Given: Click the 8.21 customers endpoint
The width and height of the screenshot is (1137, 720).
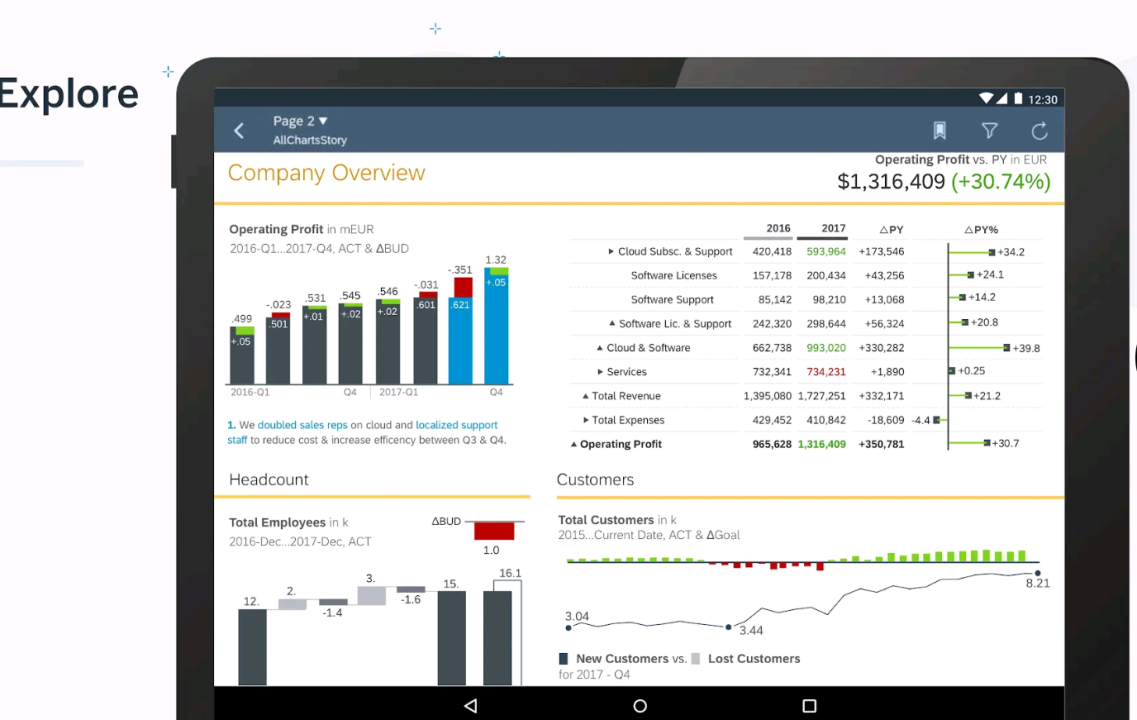Looking at the screenshot, I should 1038,574.
